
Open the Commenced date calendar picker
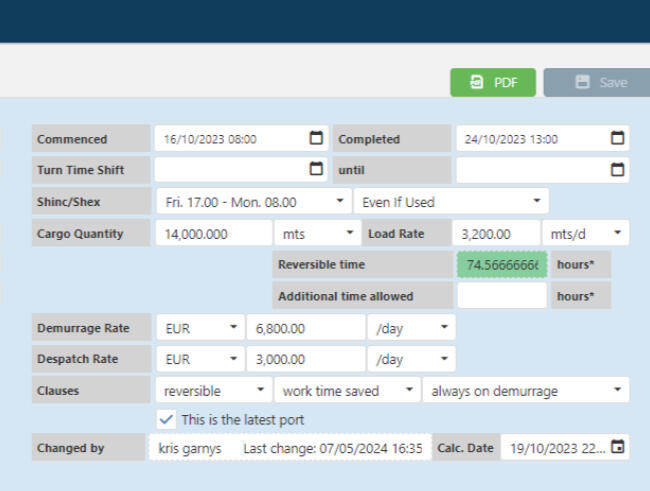316,139
